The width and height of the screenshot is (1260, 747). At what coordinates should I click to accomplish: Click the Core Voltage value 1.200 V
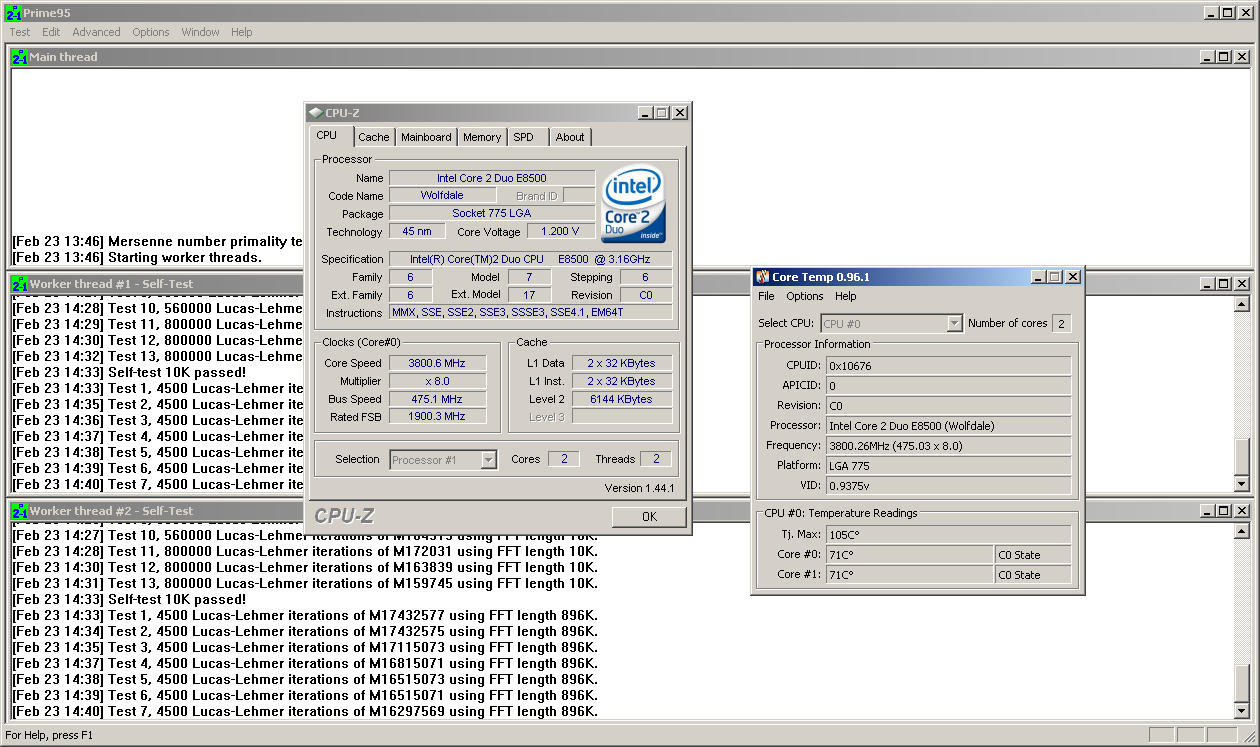(559, 231)
